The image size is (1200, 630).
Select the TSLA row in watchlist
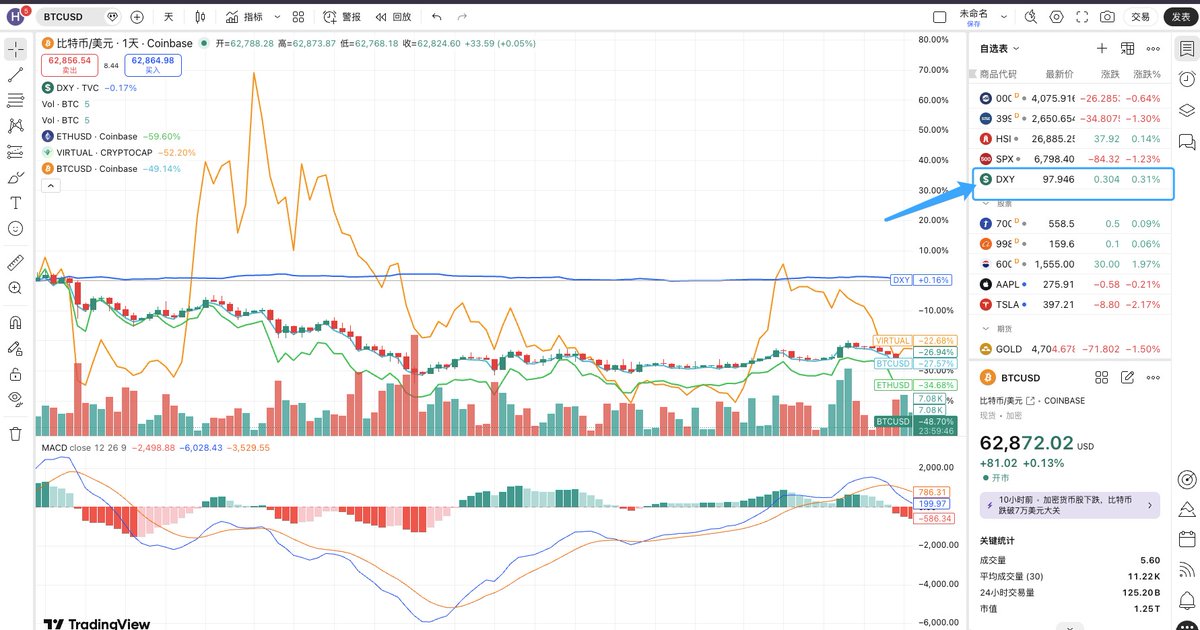pos(1071,304)
